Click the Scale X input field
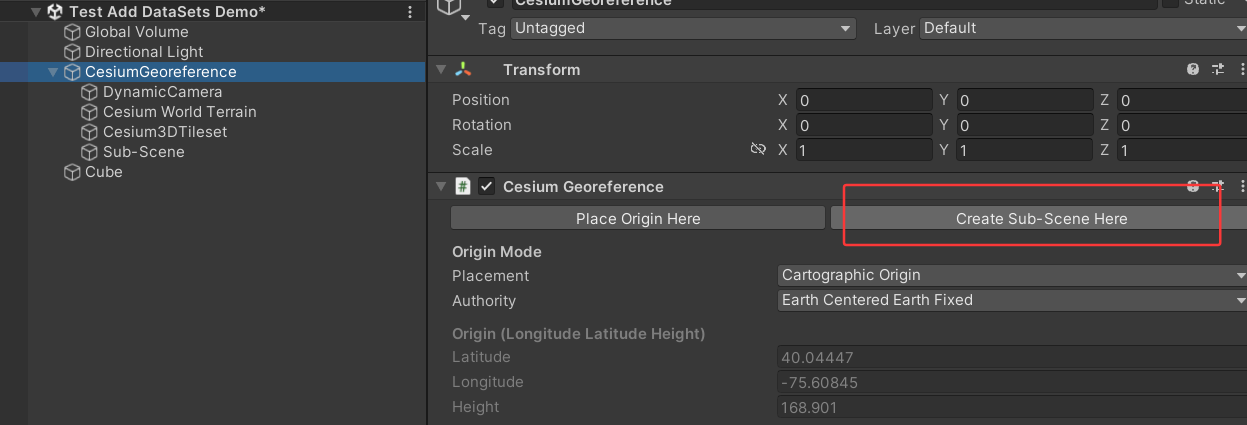This screenshot has height=425, width=1247. pyautogui.click(x=863, y=150)
